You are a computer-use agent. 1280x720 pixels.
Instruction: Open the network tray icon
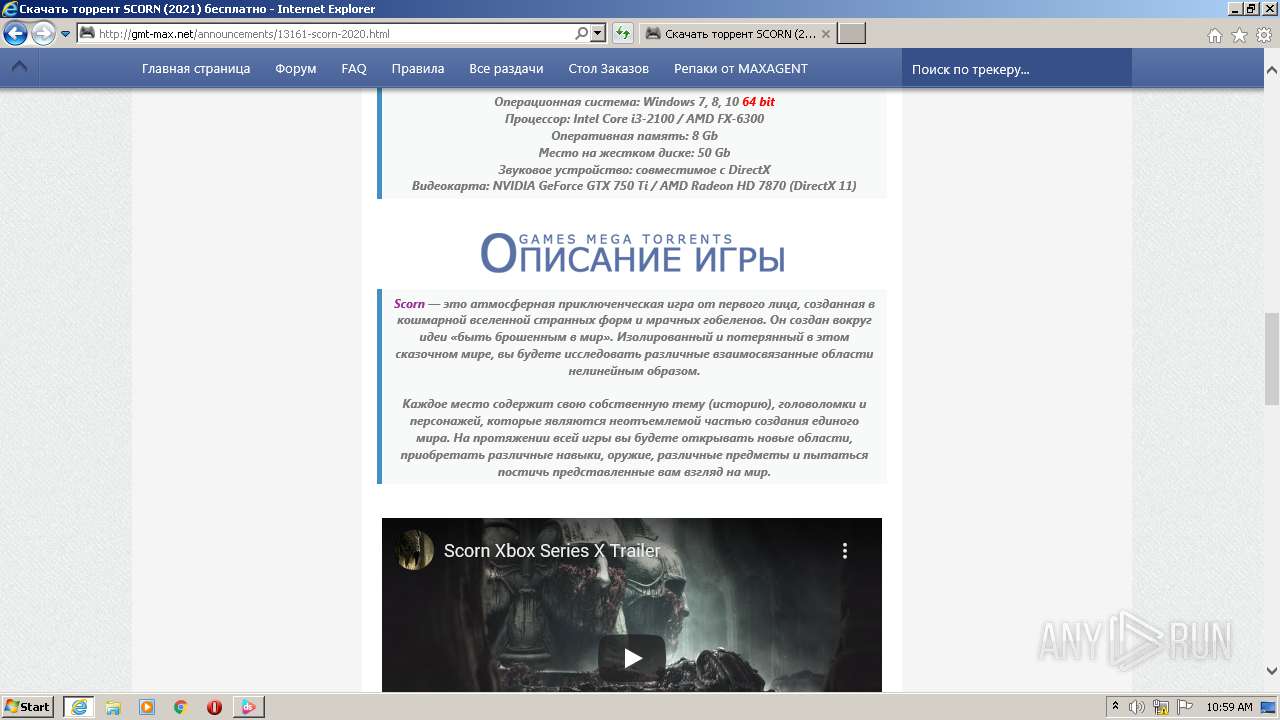[1161, 707]
